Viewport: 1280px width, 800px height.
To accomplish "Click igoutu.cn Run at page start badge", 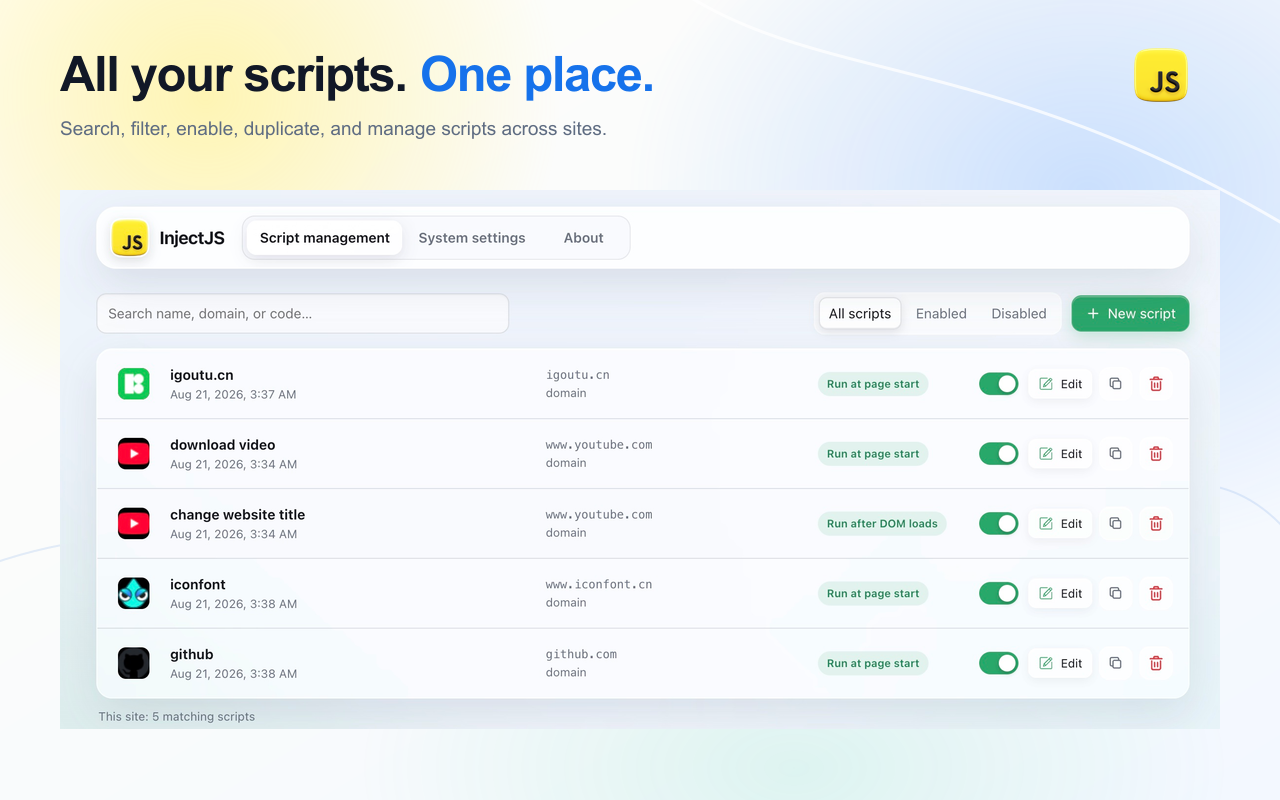I will pos(873,384).
